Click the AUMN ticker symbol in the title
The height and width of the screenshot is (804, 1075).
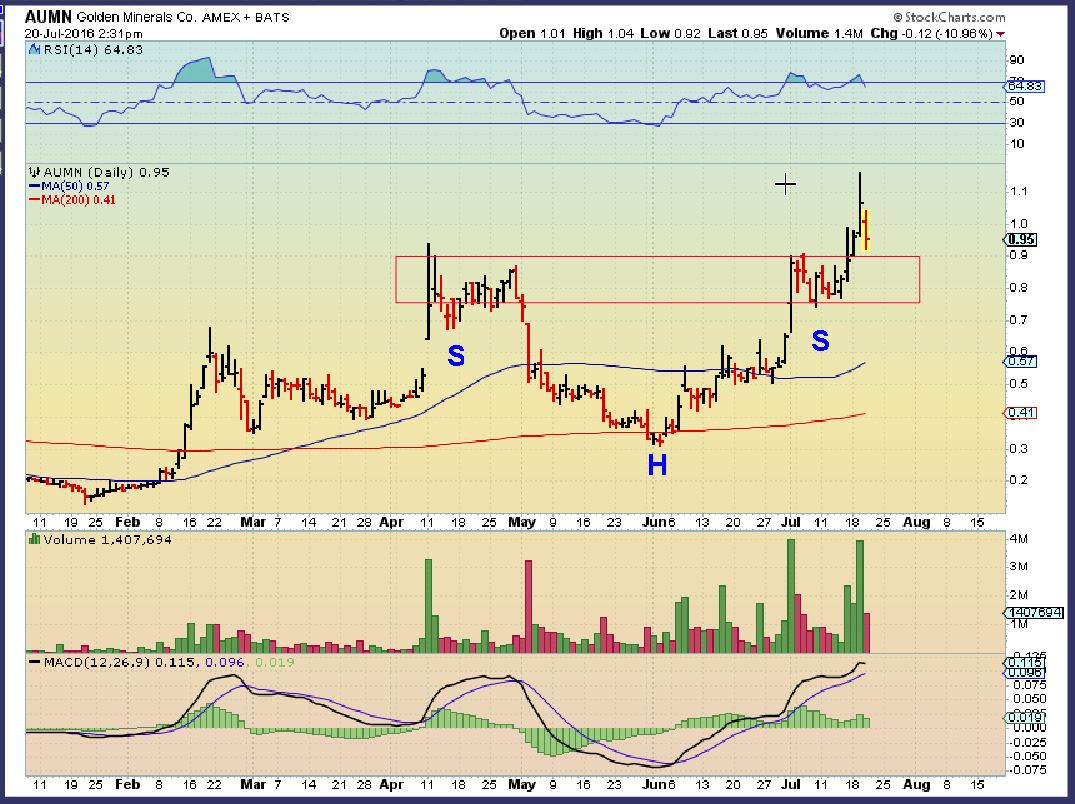pyautogui.click(x=48, y=16)
